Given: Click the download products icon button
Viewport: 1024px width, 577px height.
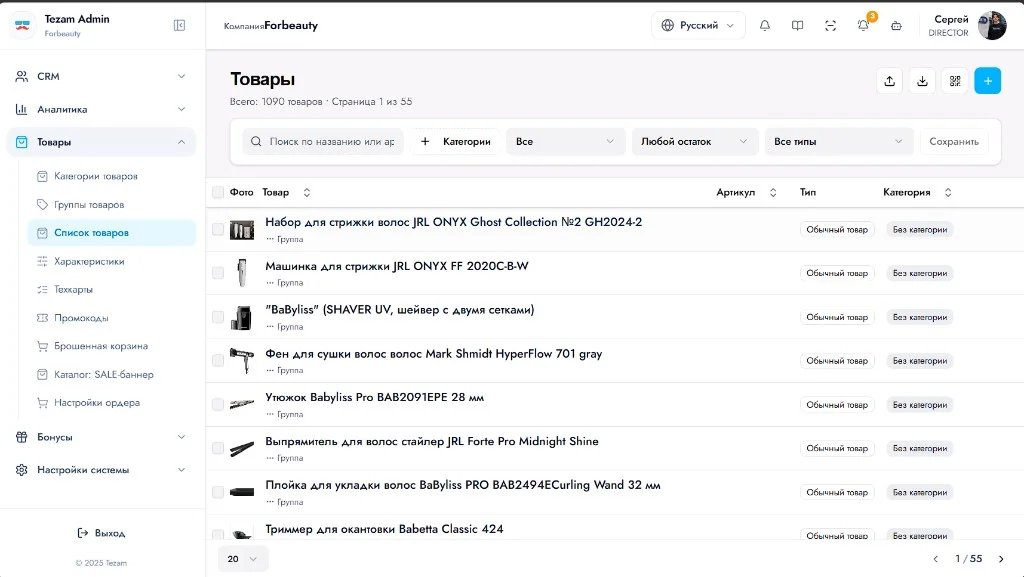Looking at the screenshot, I should (x=922, y=81).
